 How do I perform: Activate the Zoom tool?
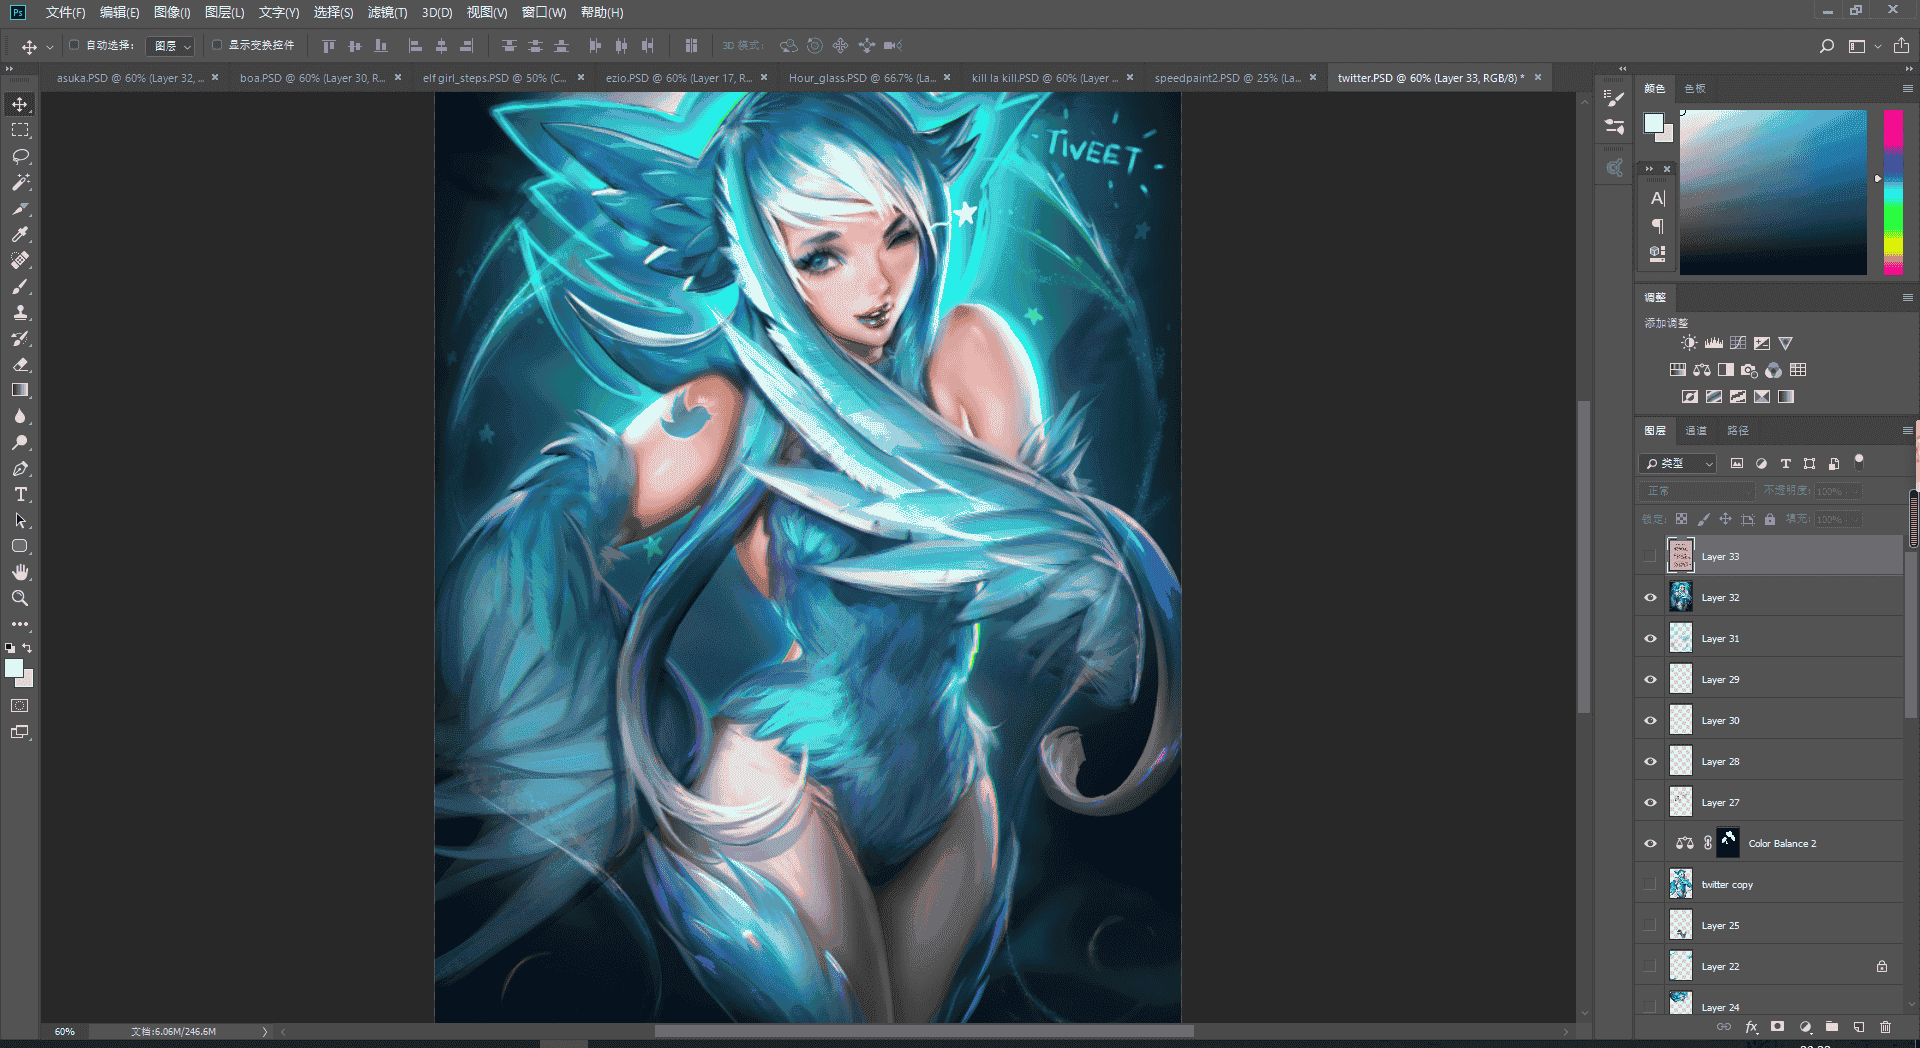tap(20, 598)
